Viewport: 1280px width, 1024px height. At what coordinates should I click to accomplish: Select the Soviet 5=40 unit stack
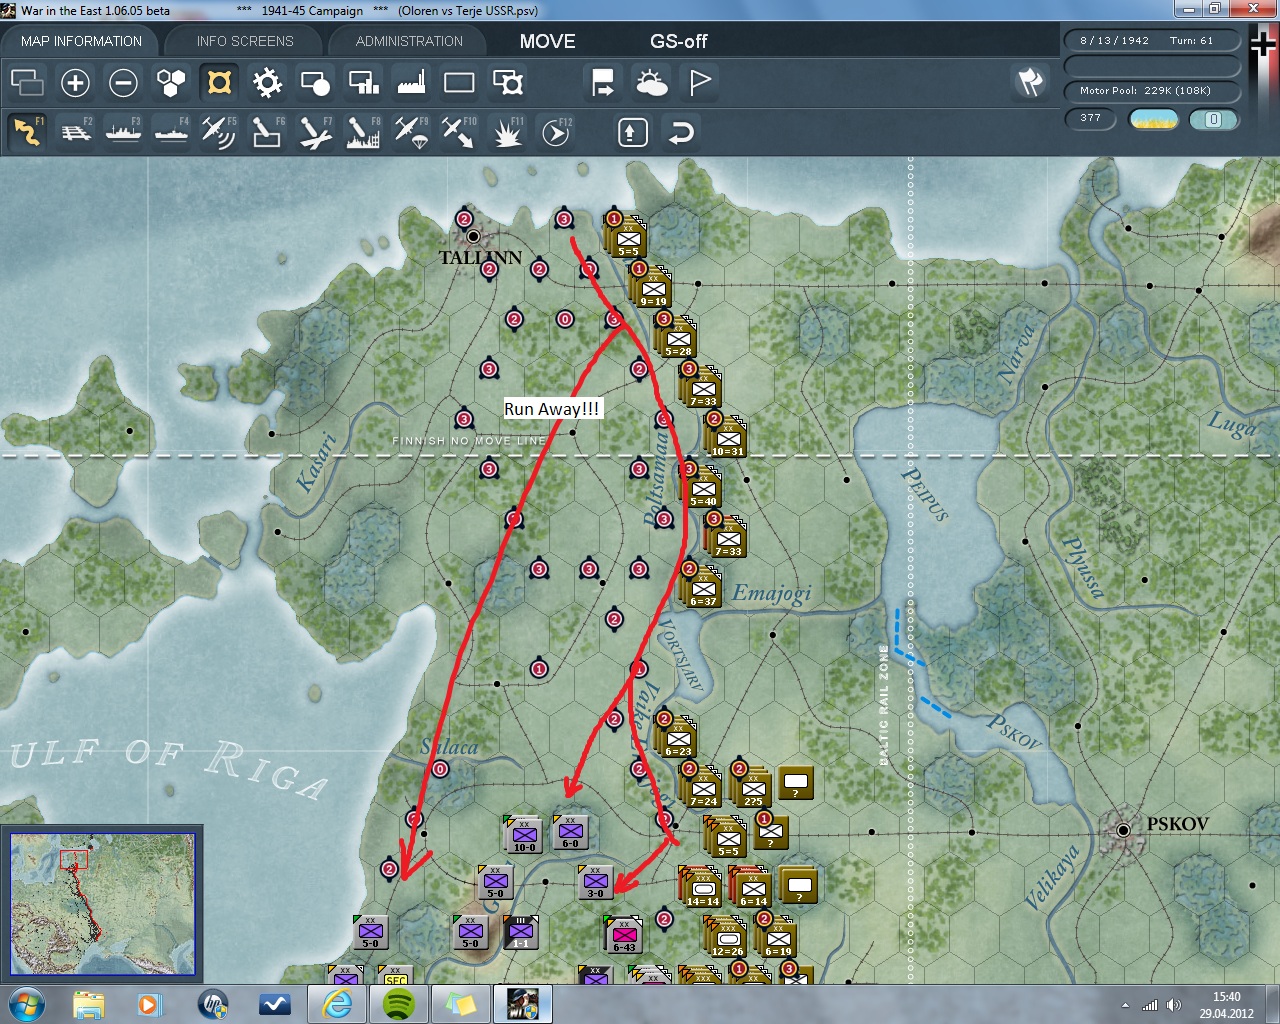click(x=702, y=488)
